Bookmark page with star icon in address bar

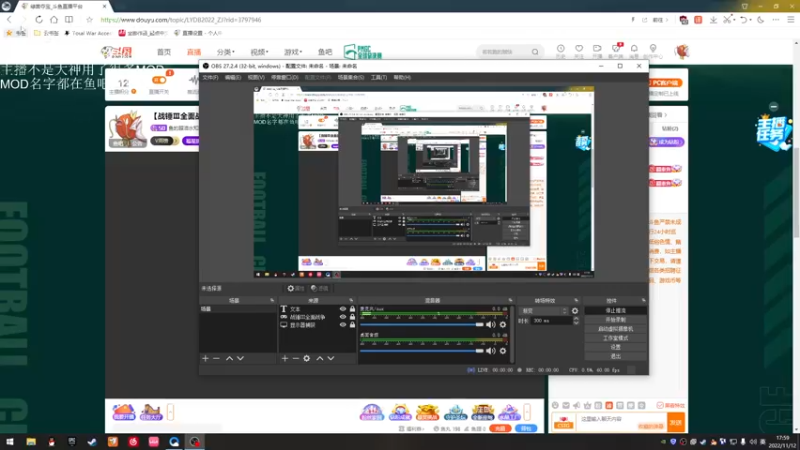coord(89,19)
